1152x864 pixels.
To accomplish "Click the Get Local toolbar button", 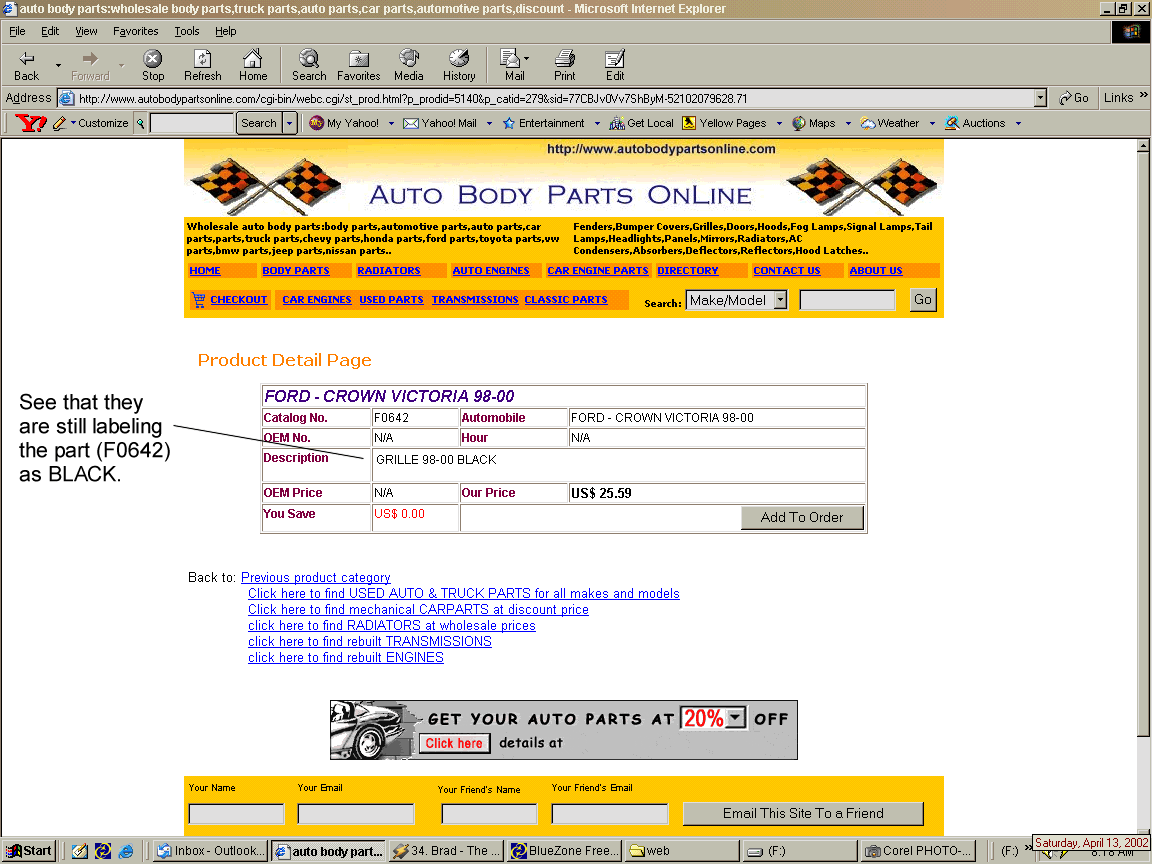I will (x=641, y=123).
